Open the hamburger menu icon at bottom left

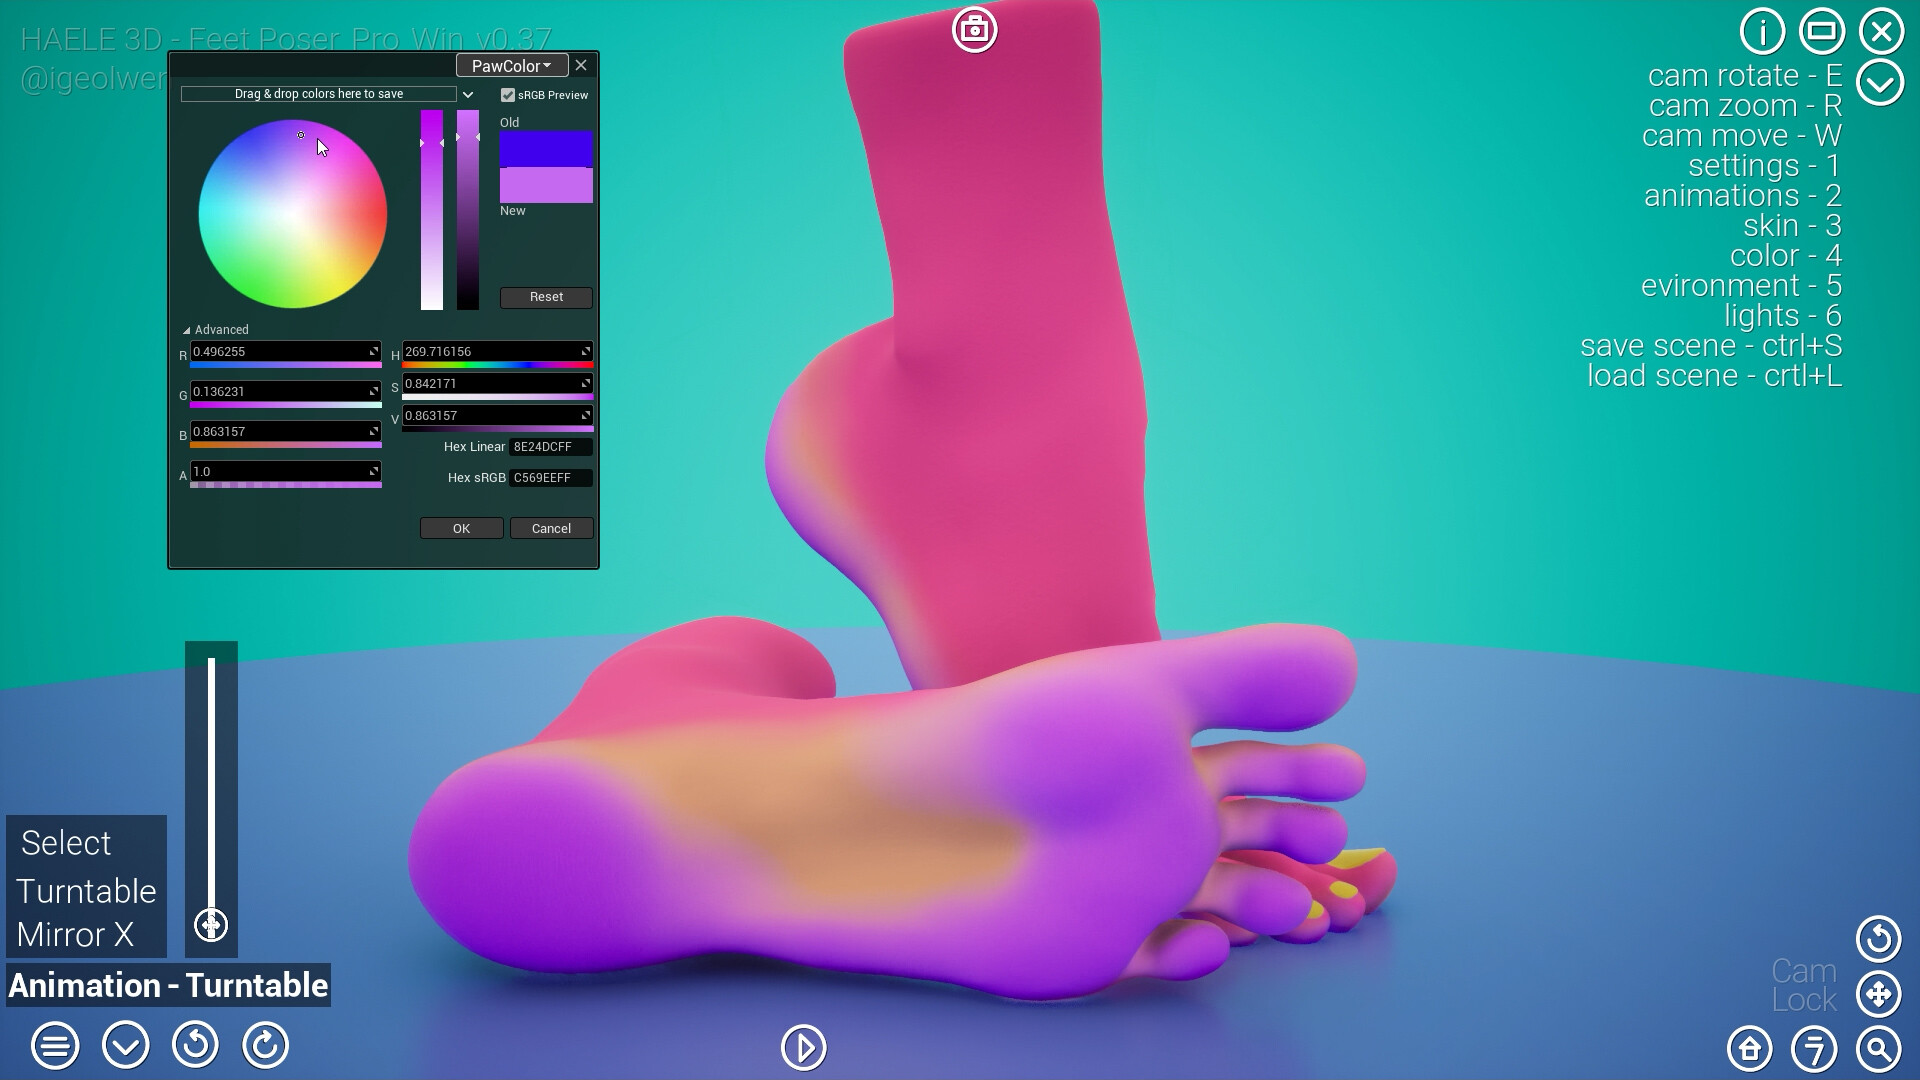(x=55, y=1046)
